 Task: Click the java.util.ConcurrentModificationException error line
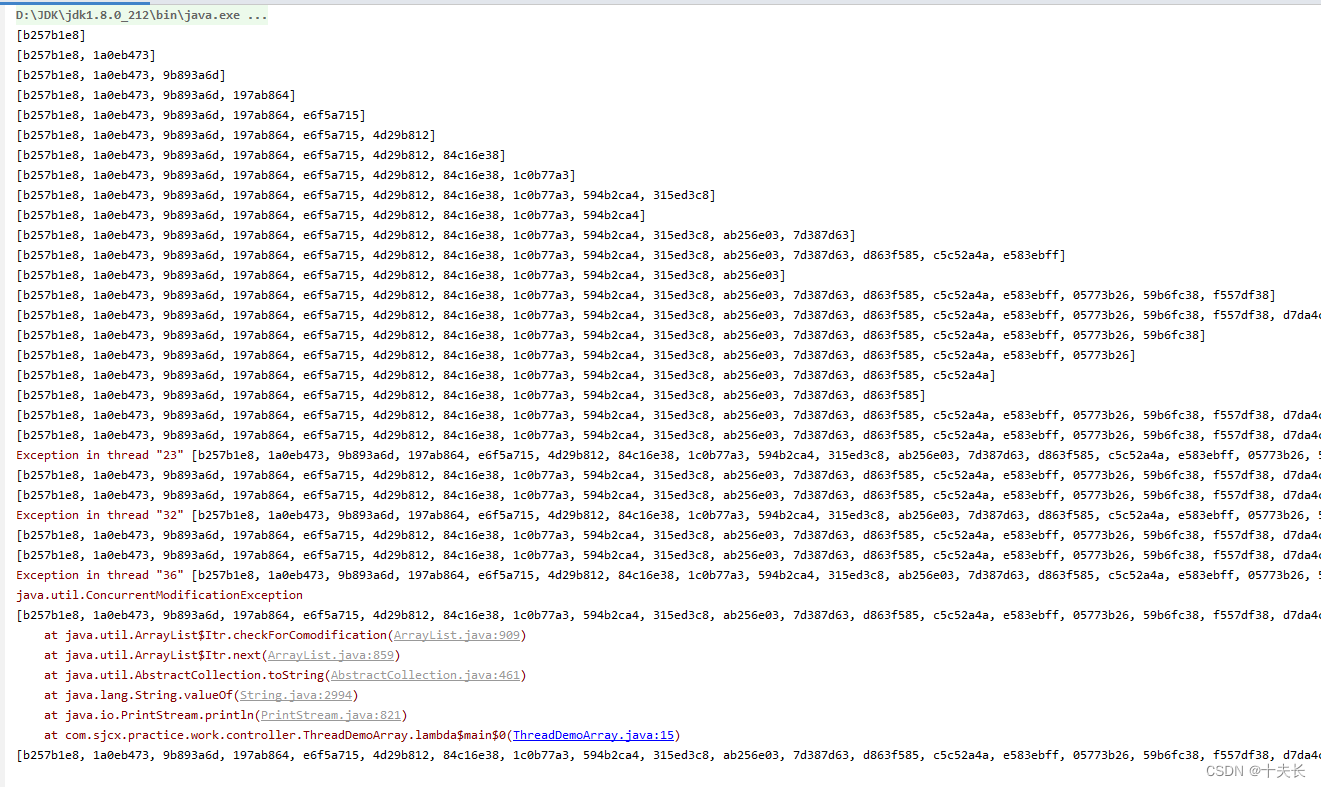(159, 595)
